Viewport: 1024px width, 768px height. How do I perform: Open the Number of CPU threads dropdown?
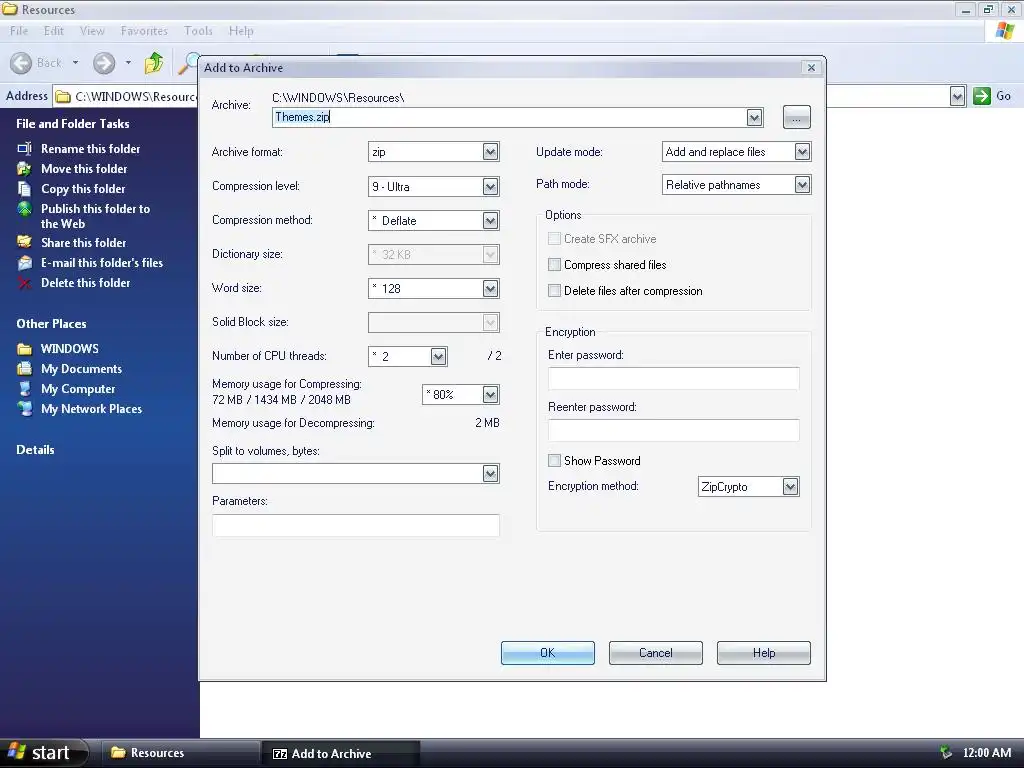pyautogui.click(x=438, y=356)
